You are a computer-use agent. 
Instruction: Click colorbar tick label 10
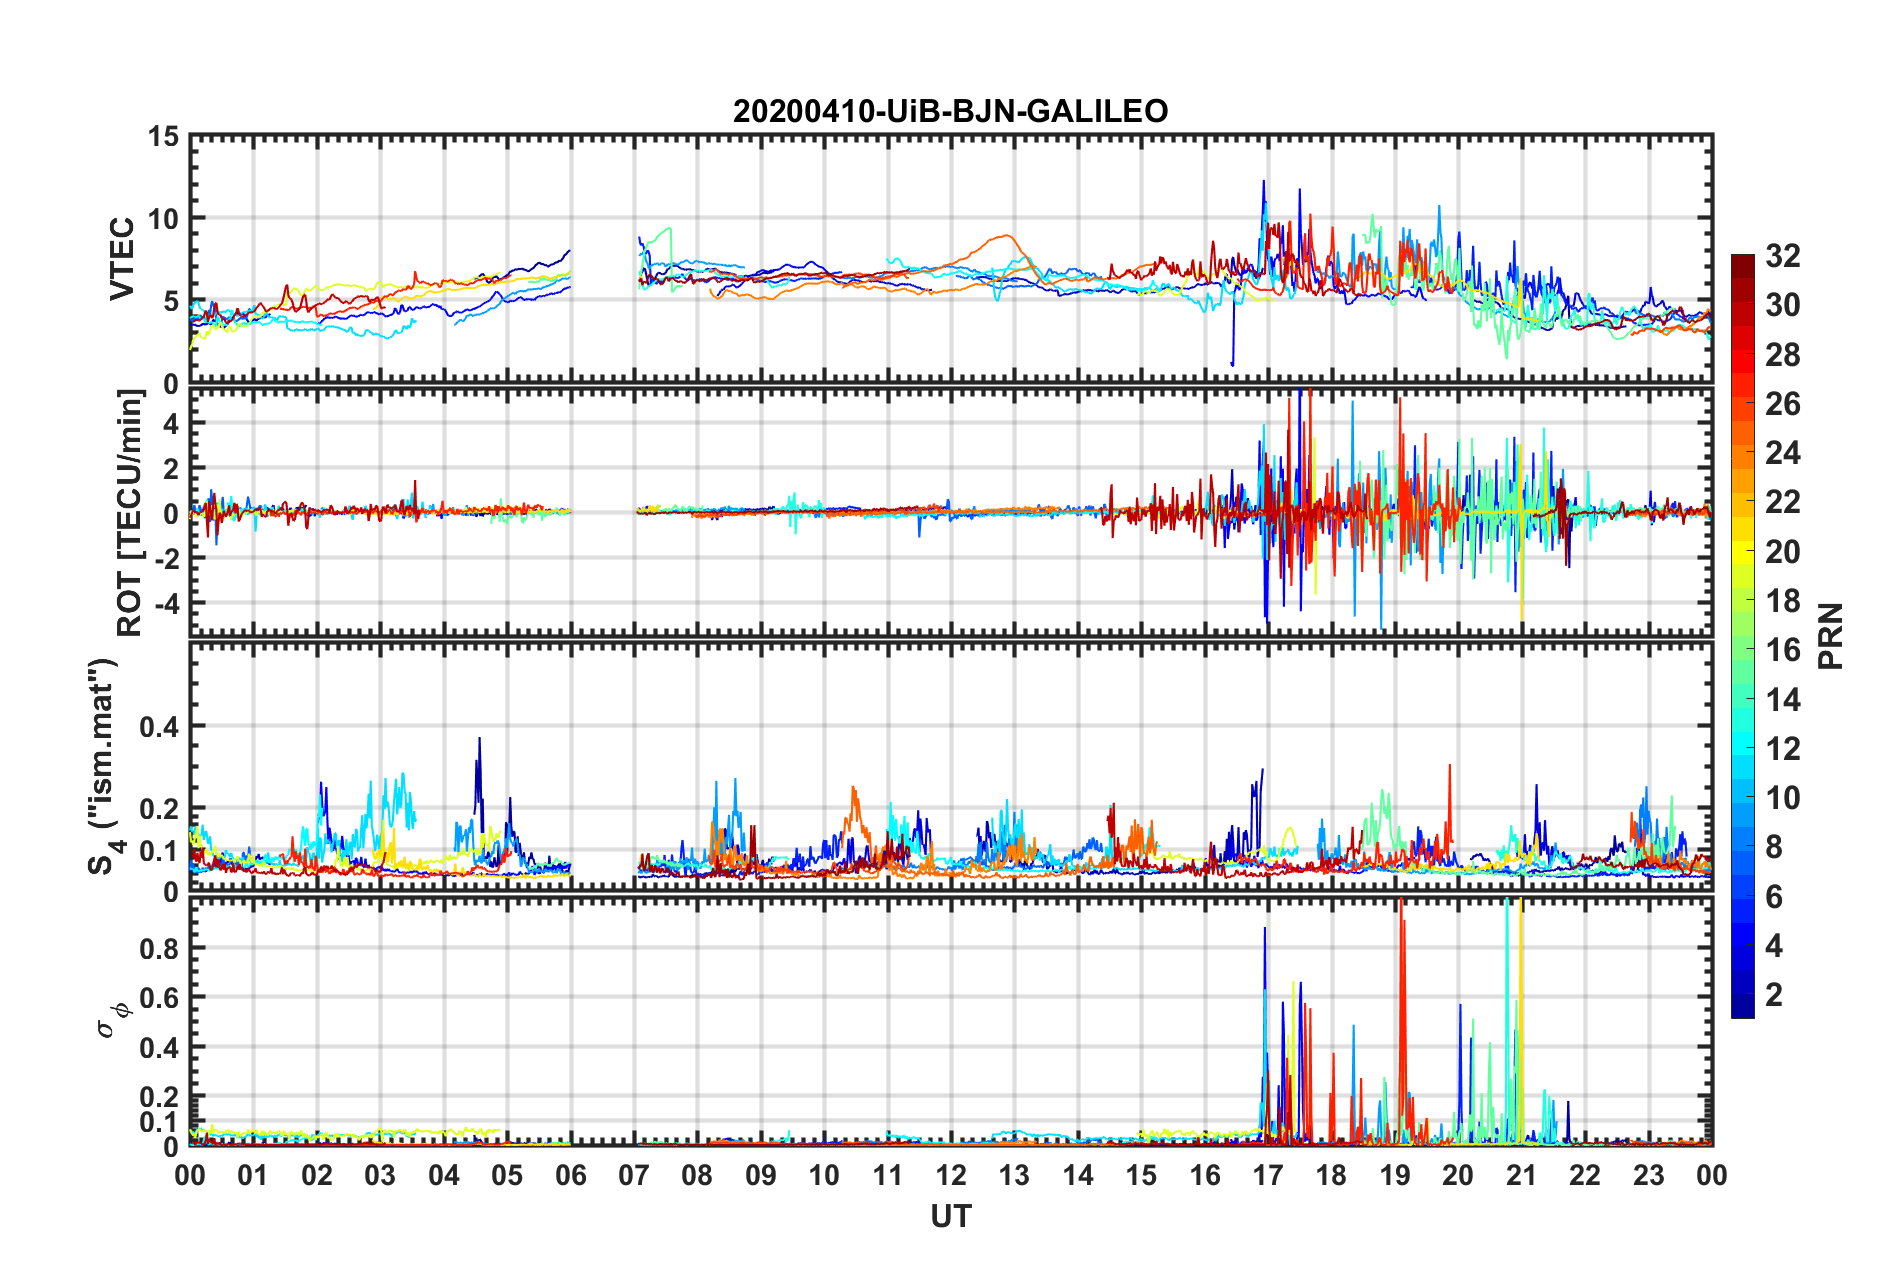coord(1782,798)
